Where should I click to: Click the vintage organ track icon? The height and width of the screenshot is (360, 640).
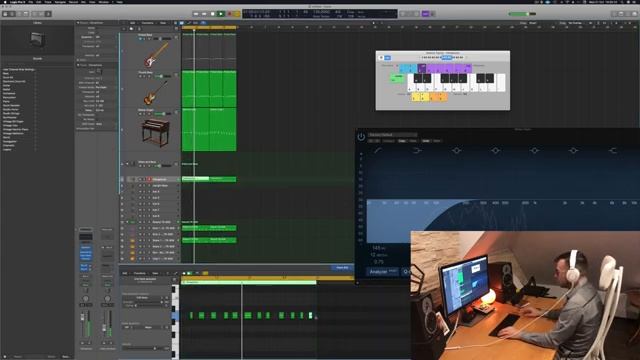tap(156, 133)
